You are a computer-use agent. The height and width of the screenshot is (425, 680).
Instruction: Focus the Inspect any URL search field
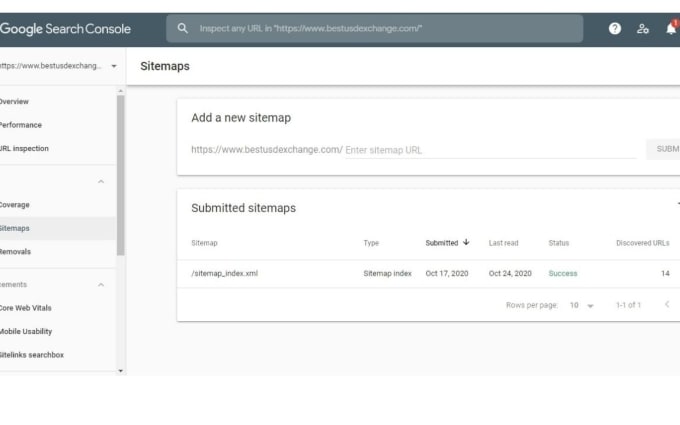click(375, 29)
